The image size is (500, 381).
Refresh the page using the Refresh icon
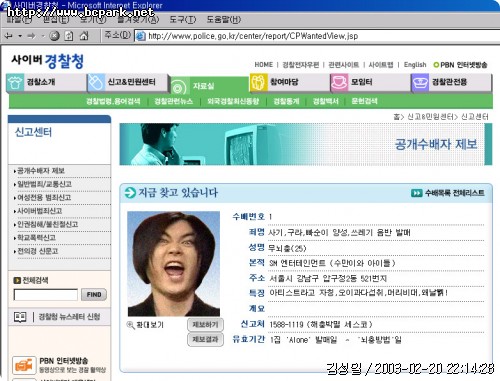click(69, 36)
